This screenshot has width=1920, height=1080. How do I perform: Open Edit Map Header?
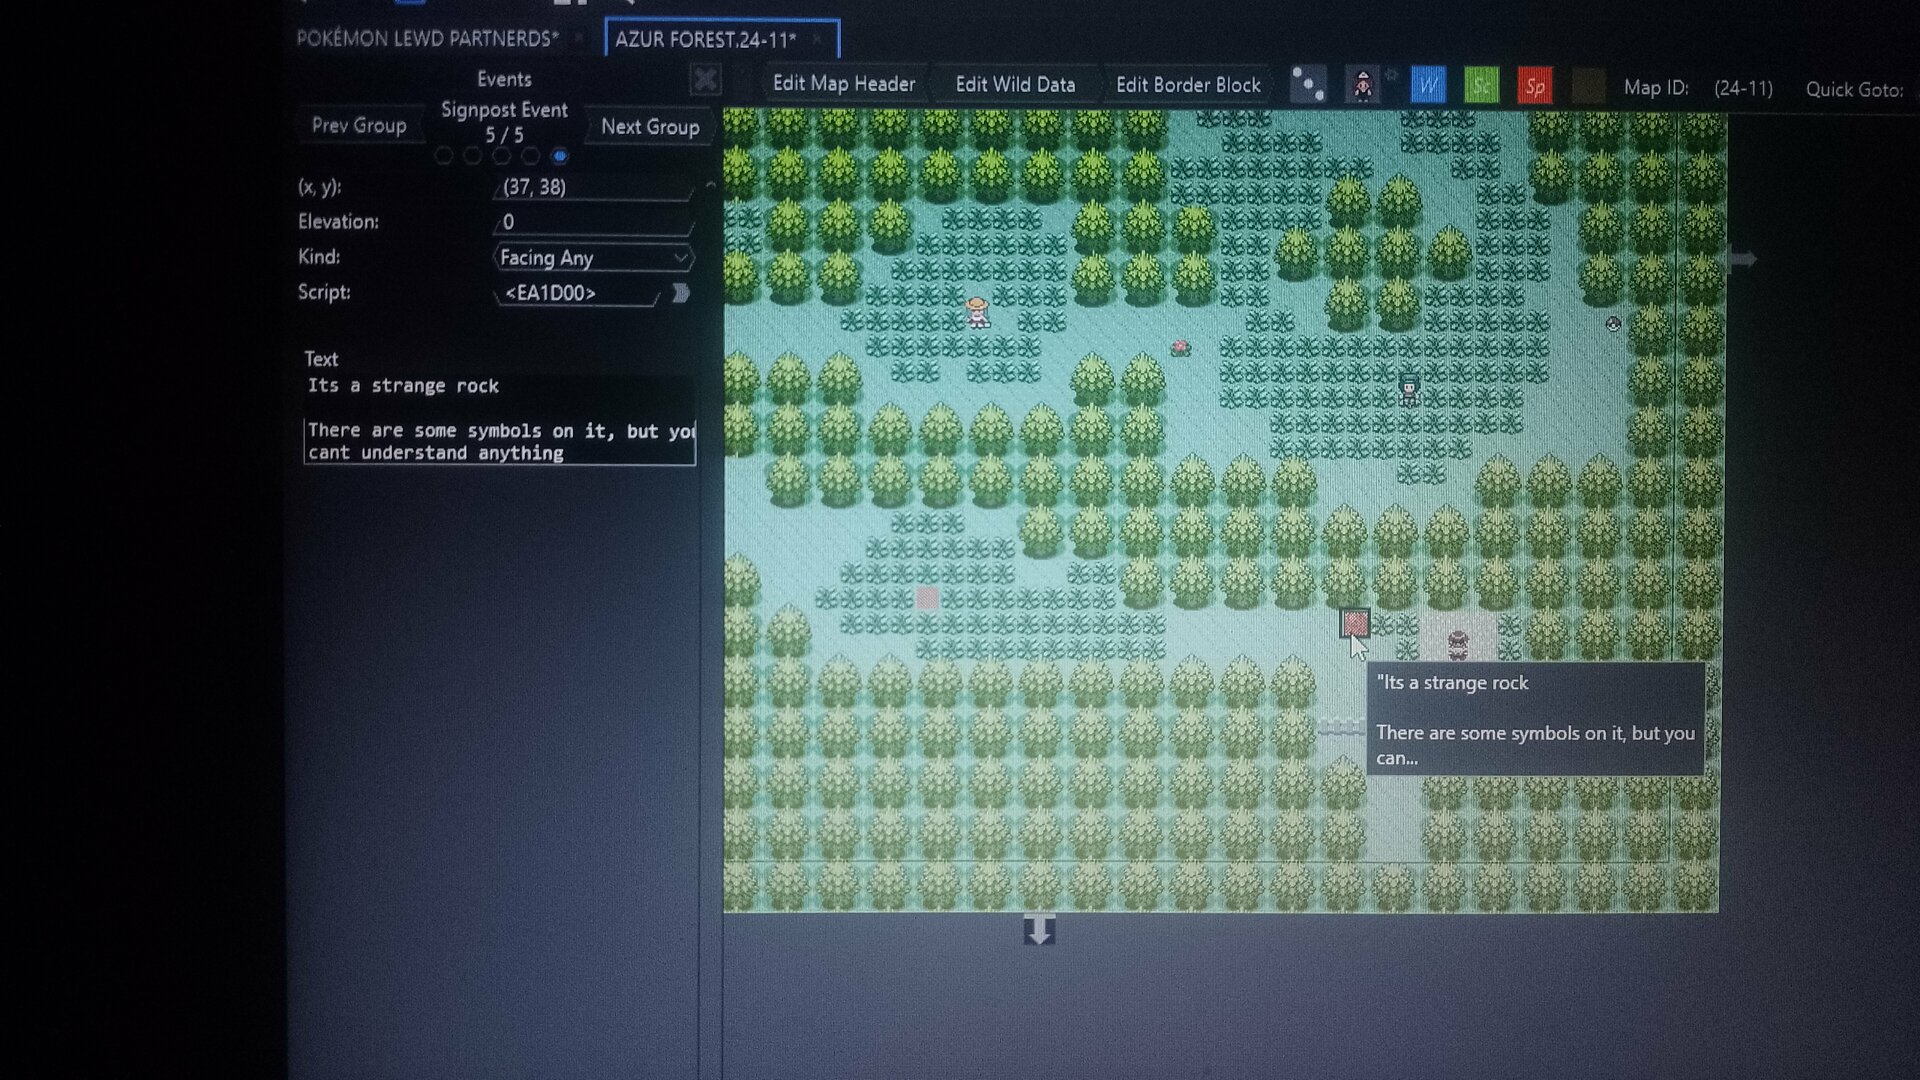tap(844, 84)
